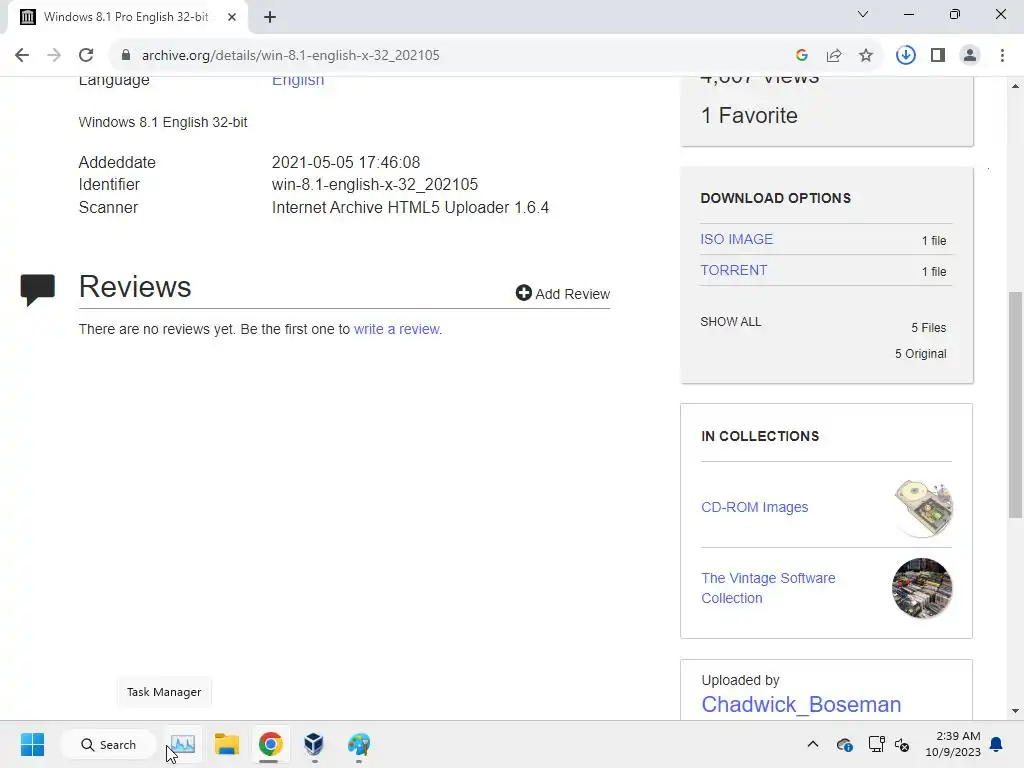This screenshot has width=1024, height=768.
Task: Click Internet Archive HTML5 Uploader 1.6.4 text
Action: (410, 208)
